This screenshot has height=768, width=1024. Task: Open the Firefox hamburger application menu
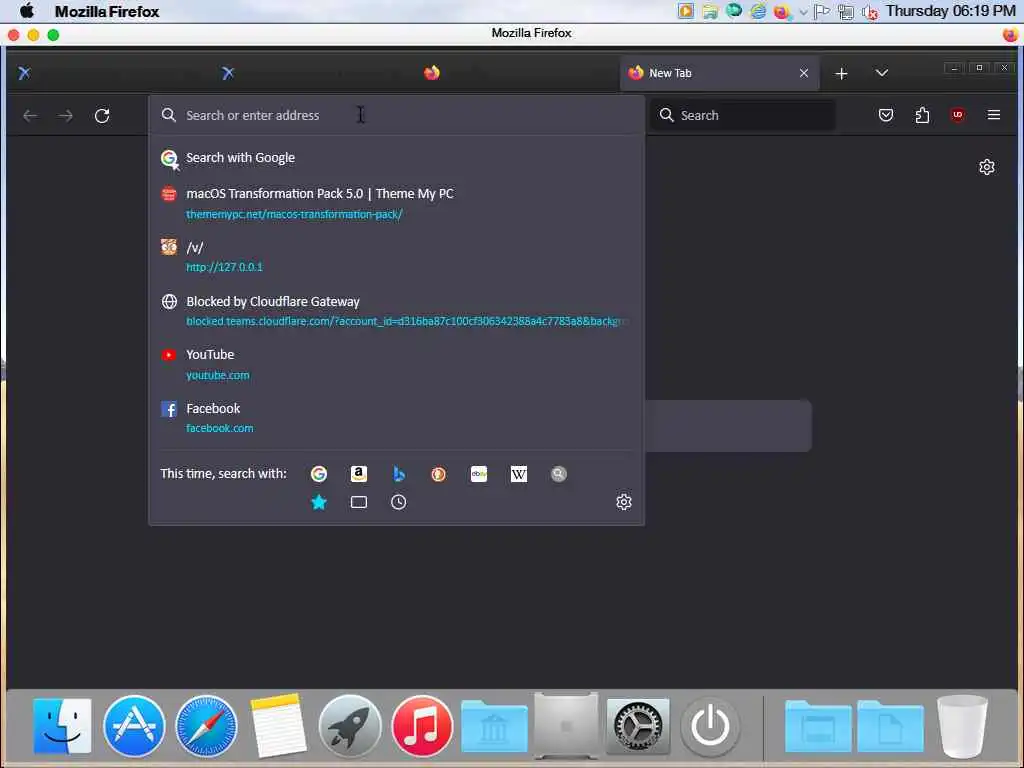pyautogui.click(x=993, y=115)
